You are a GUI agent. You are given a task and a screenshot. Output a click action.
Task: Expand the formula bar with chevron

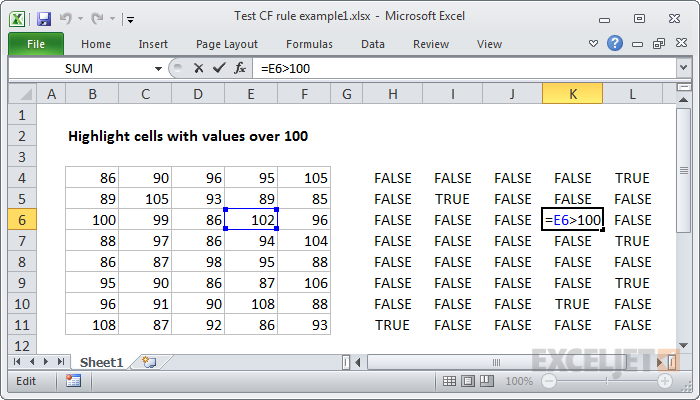click(683, 68)
